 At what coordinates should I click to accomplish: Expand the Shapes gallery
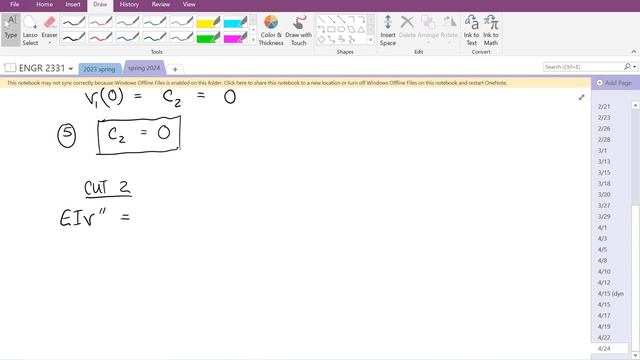pos(371,40)
